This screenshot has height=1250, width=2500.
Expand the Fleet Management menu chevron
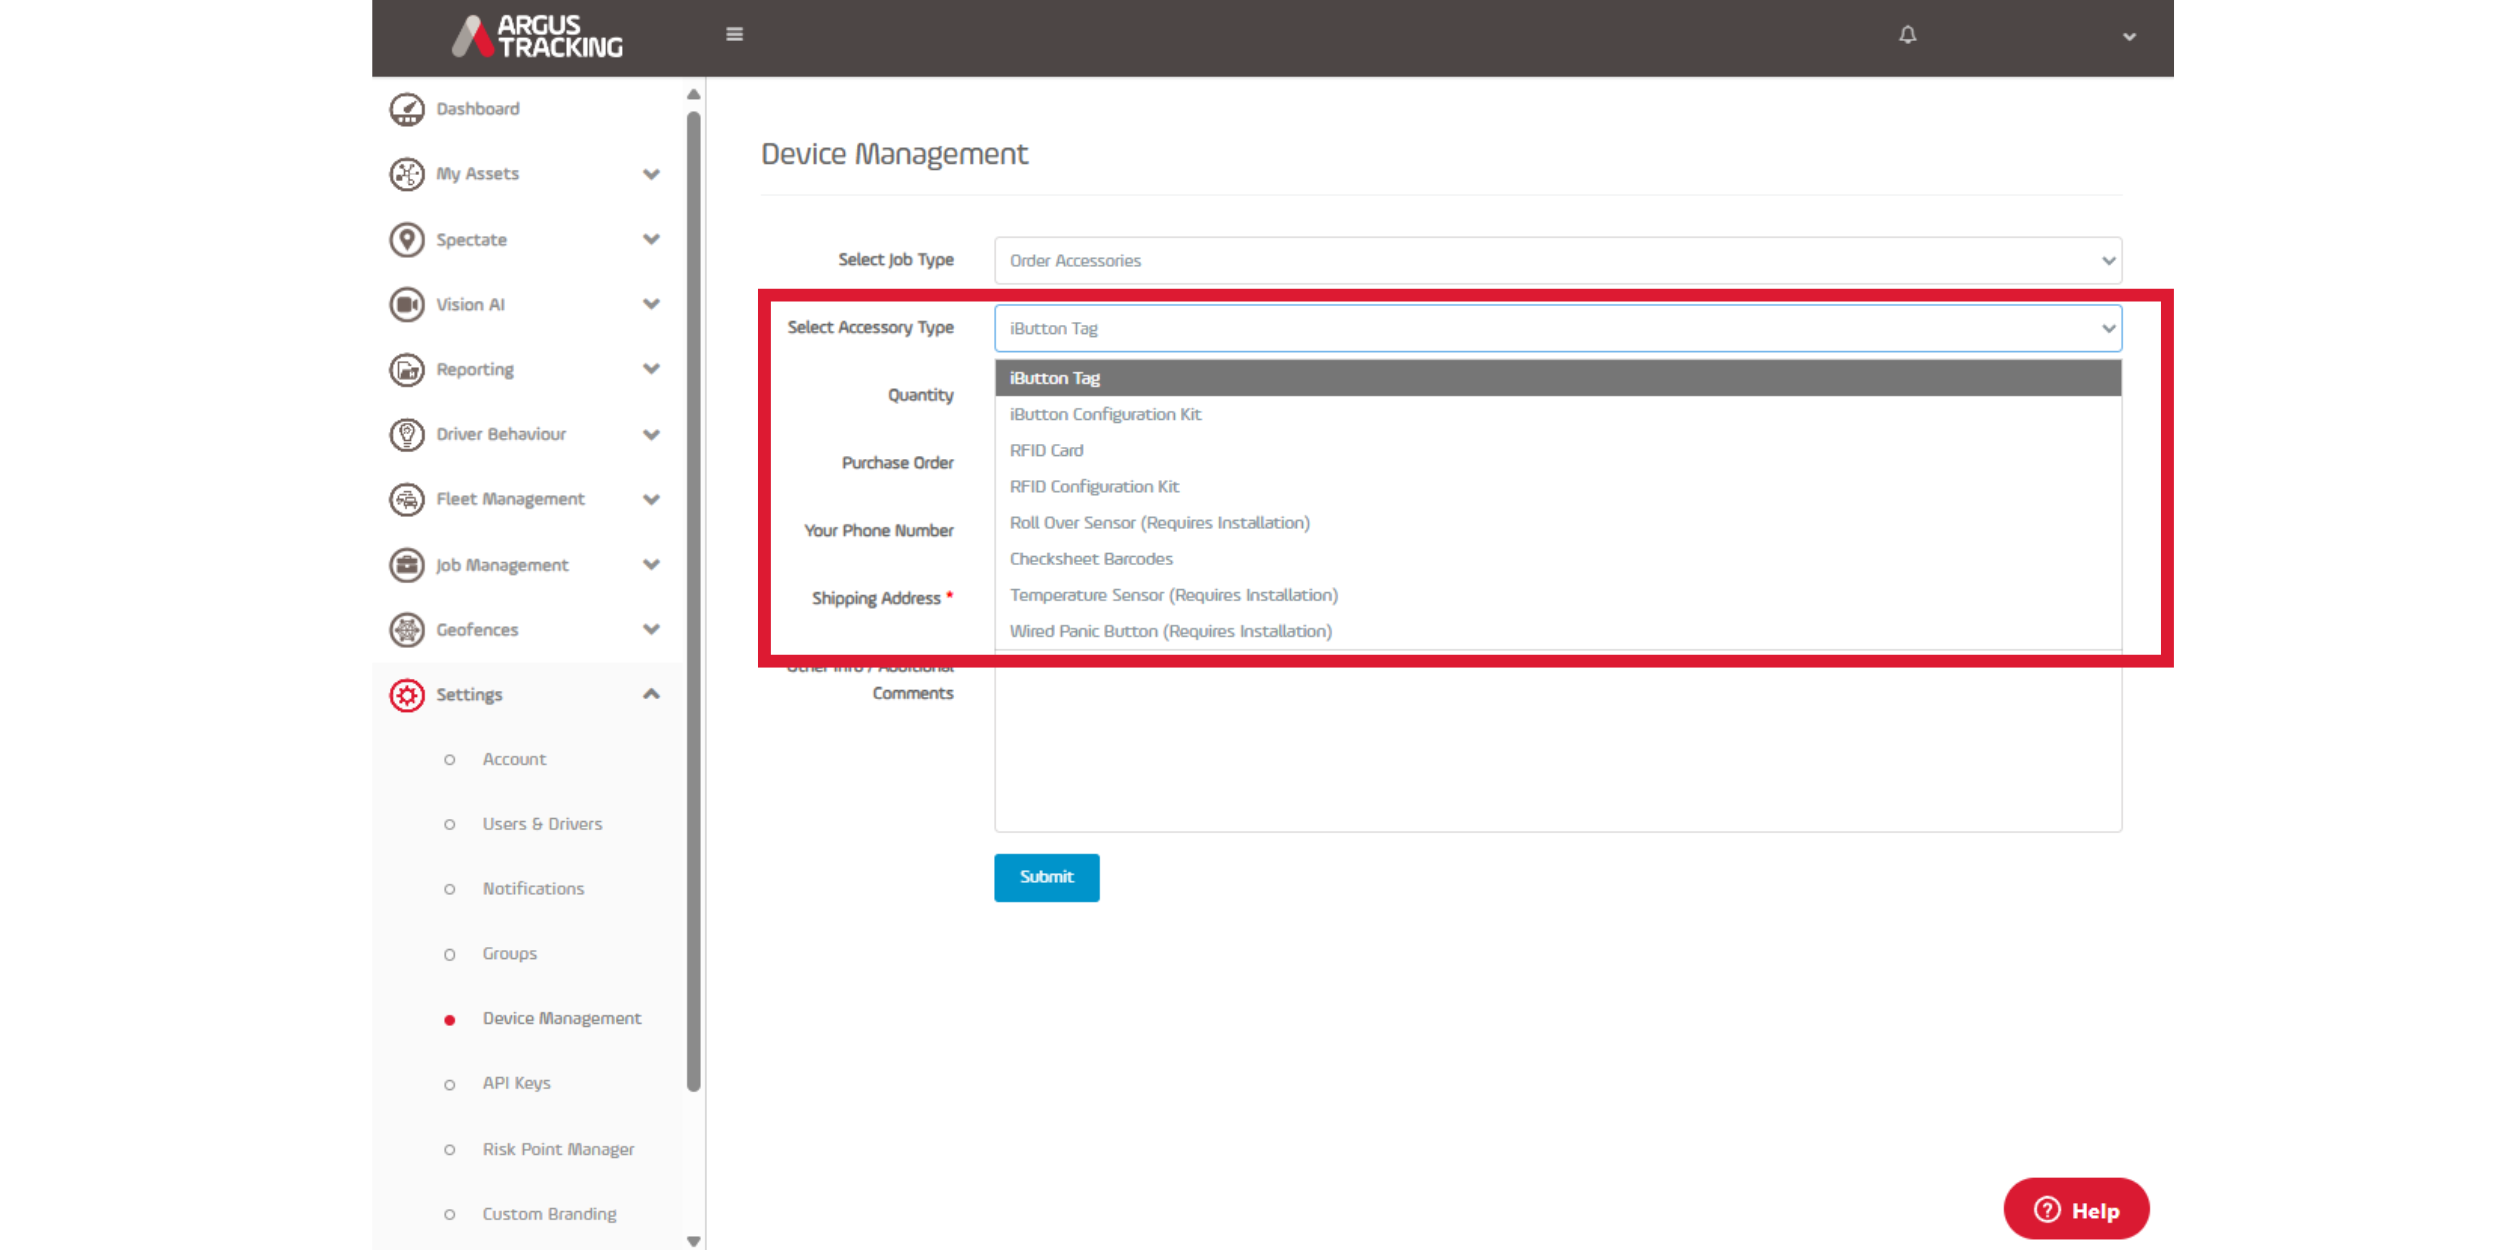click(x=651, y=500)
